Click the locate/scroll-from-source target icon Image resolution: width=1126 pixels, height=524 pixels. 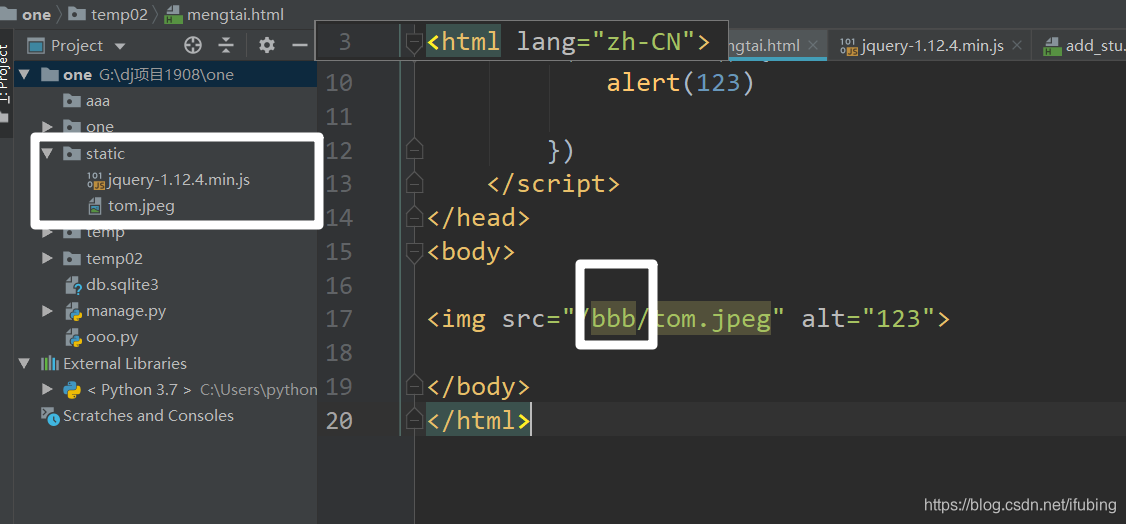point(192,46)
